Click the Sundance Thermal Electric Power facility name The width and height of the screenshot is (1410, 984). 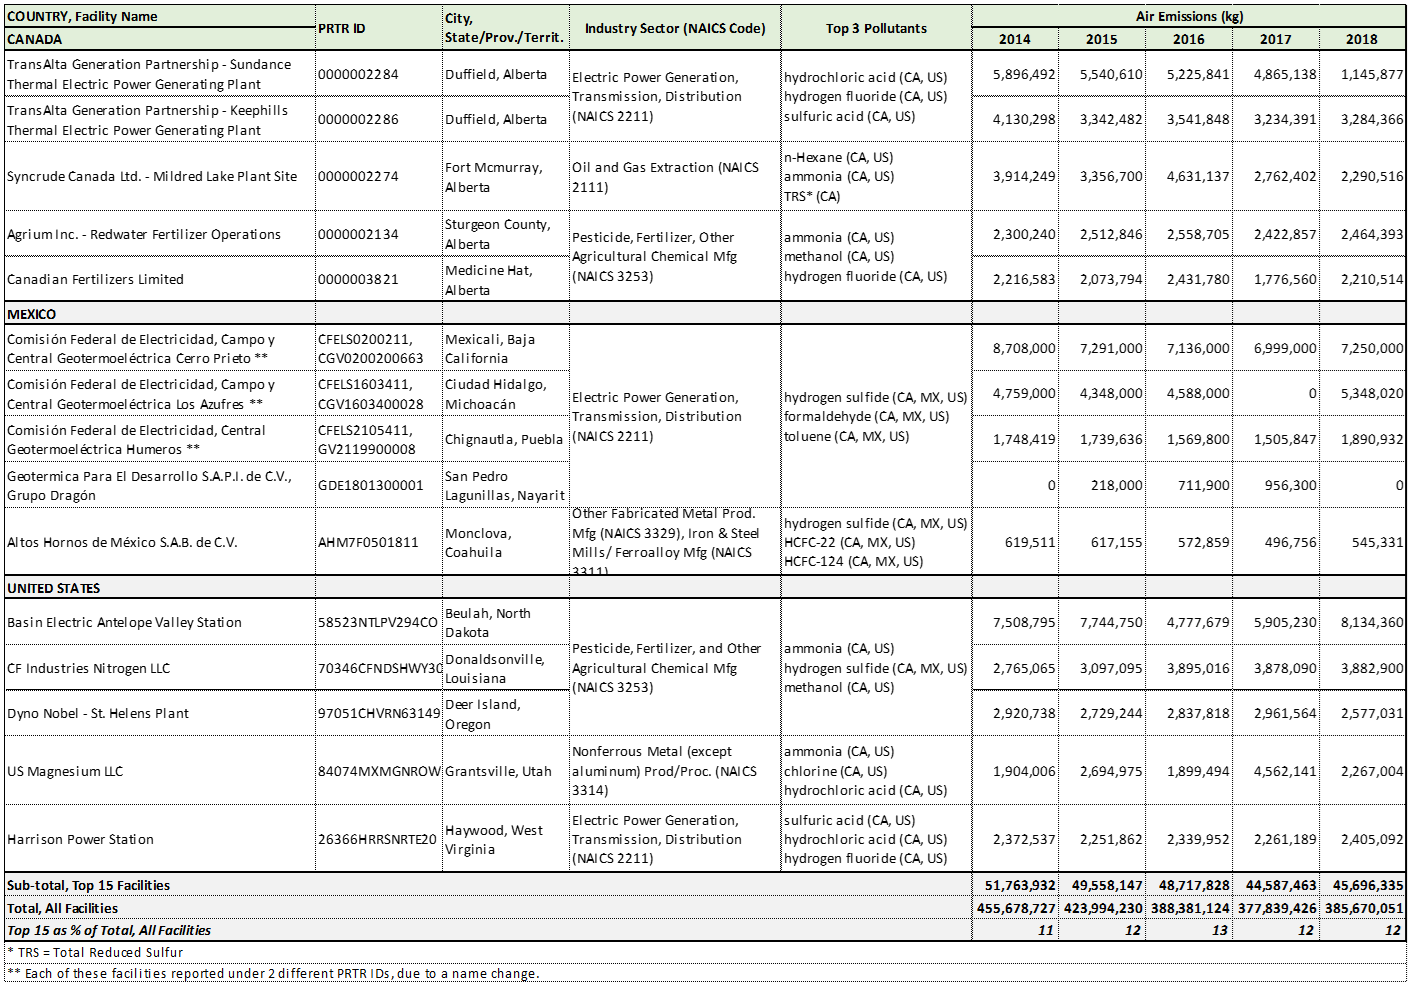[x=149, y=74]
